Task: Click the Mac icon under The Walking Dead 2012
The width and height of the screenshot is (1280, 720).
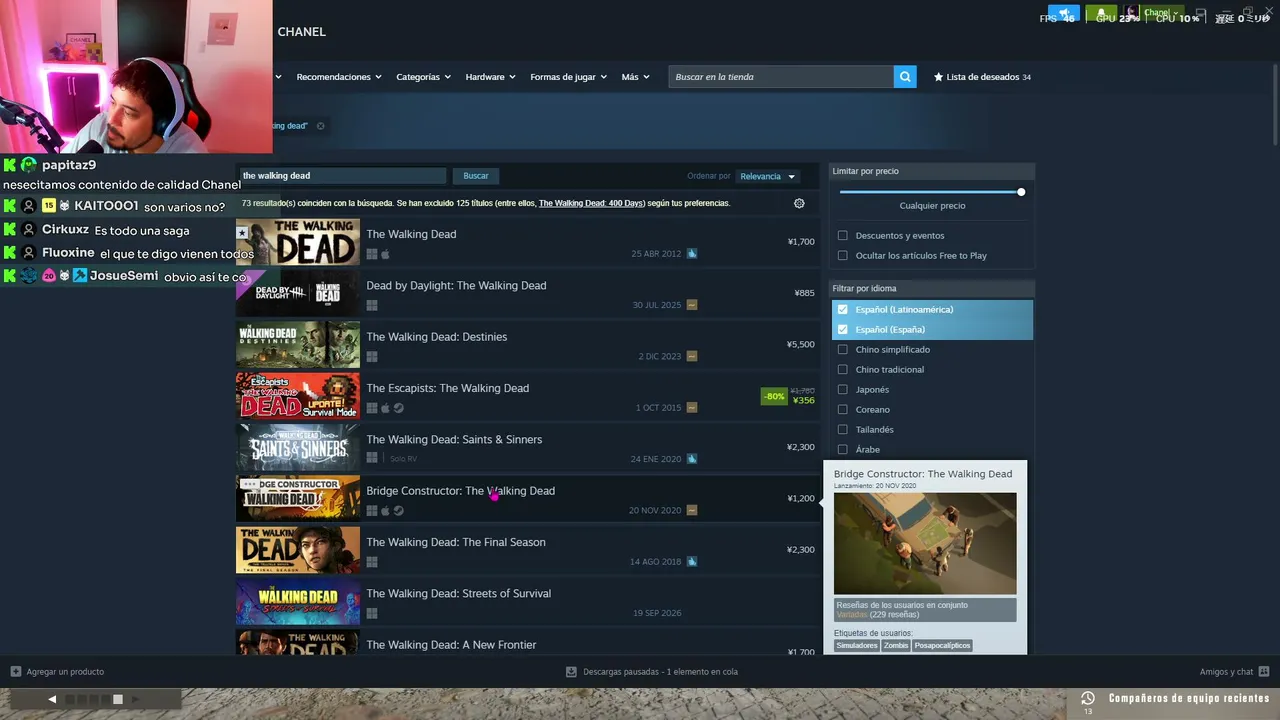Action: point(385,254)
